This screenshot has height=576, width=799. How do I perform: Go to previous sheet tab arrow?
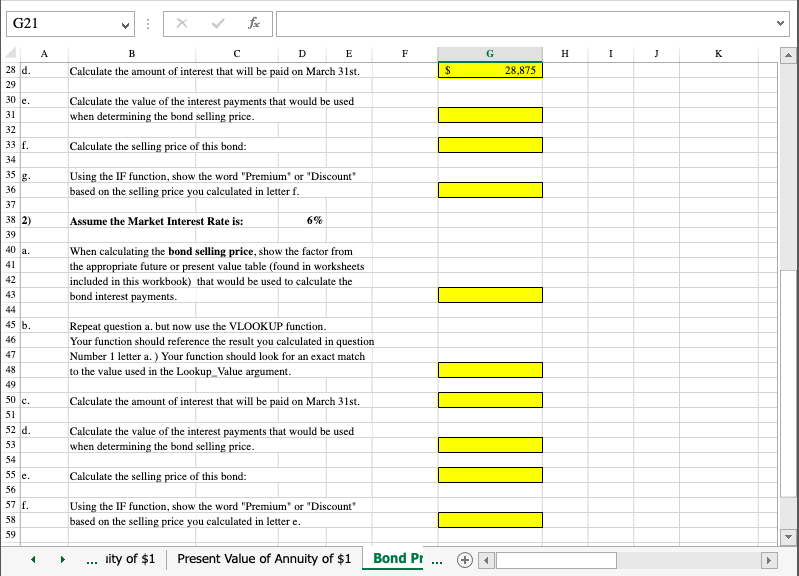(33, 559)
